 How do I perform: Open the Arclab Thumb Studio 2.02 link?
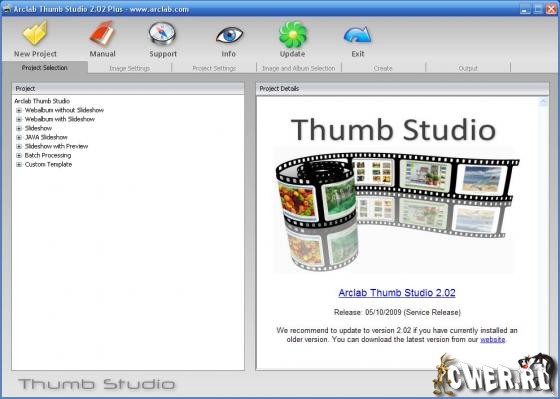pyautogui.click(x=397, y=293)
